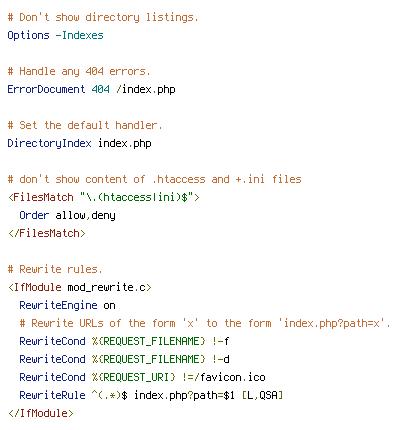Click the 'DirectoryIndex' directive
Viewport: 400px width, 430px height.
(x=49, y=143)
